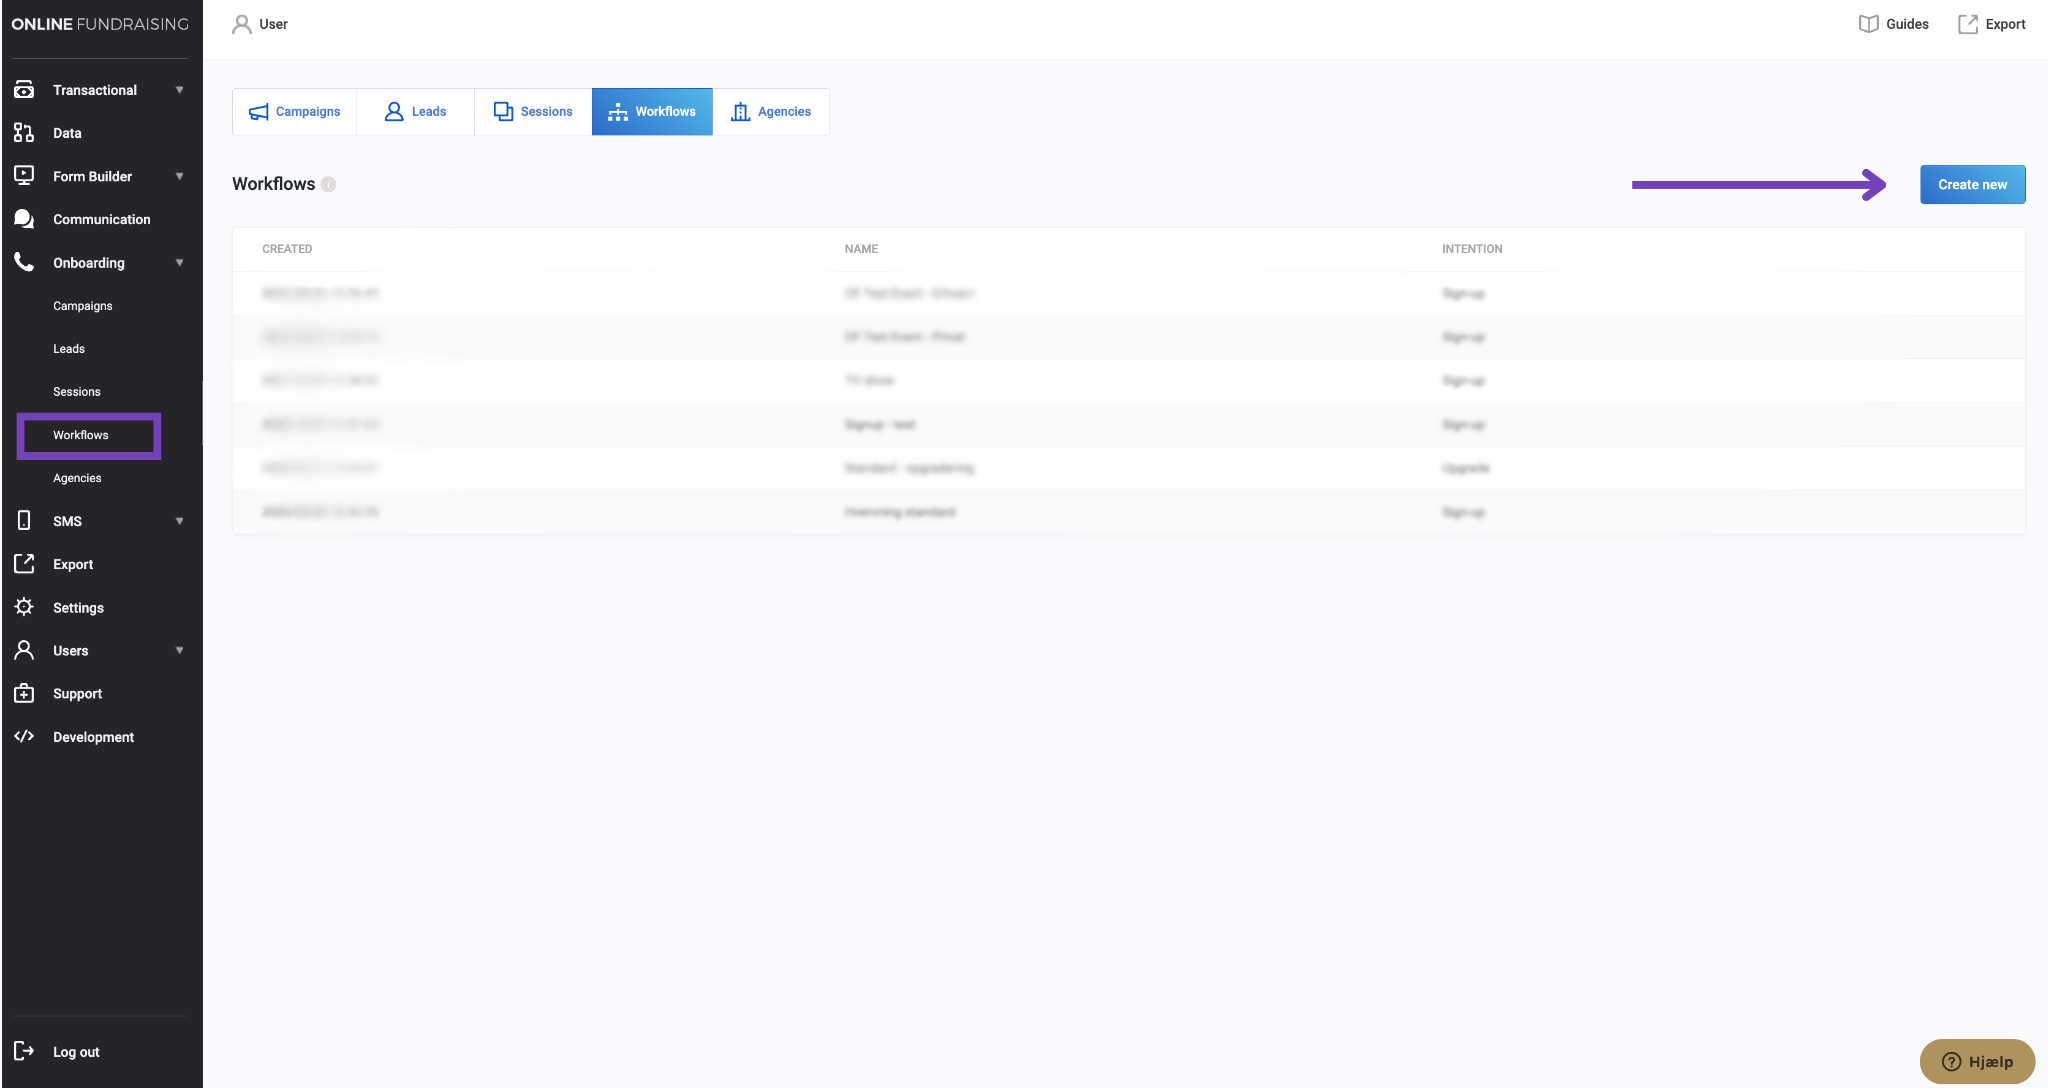This screenshot has width=2048, height=1088.
Task: Click the Form Builder sidebar icon
Action: pos(24,176)
